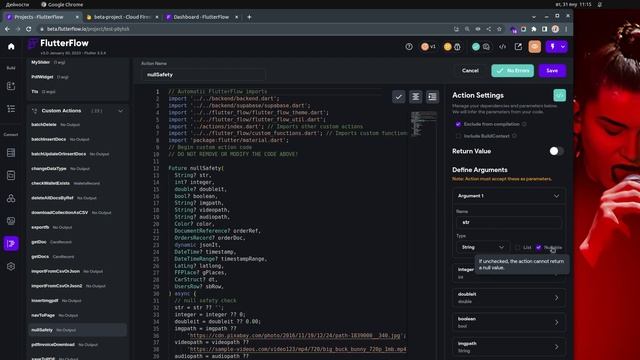Open the branching icon beside yellow avatar
The width and height of the screenshot is (640, 360).
point(458,47)
